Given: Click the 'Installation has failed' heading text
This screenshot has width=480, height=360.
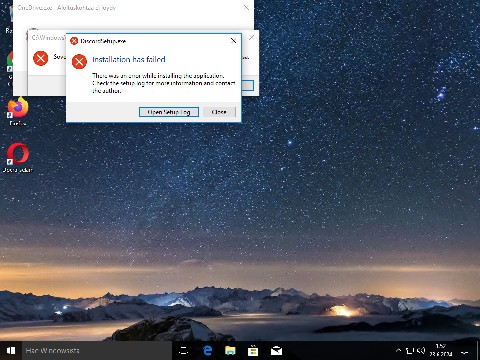Looking at the screenshot, I should (x=129, y=59).
